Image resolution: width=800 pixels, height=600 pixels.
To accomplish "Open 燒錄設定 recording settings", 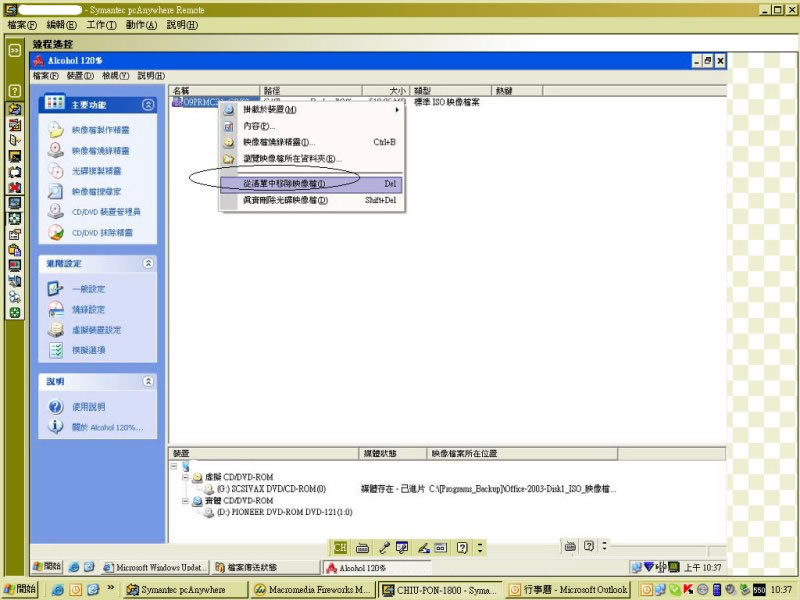I will 88,309.
